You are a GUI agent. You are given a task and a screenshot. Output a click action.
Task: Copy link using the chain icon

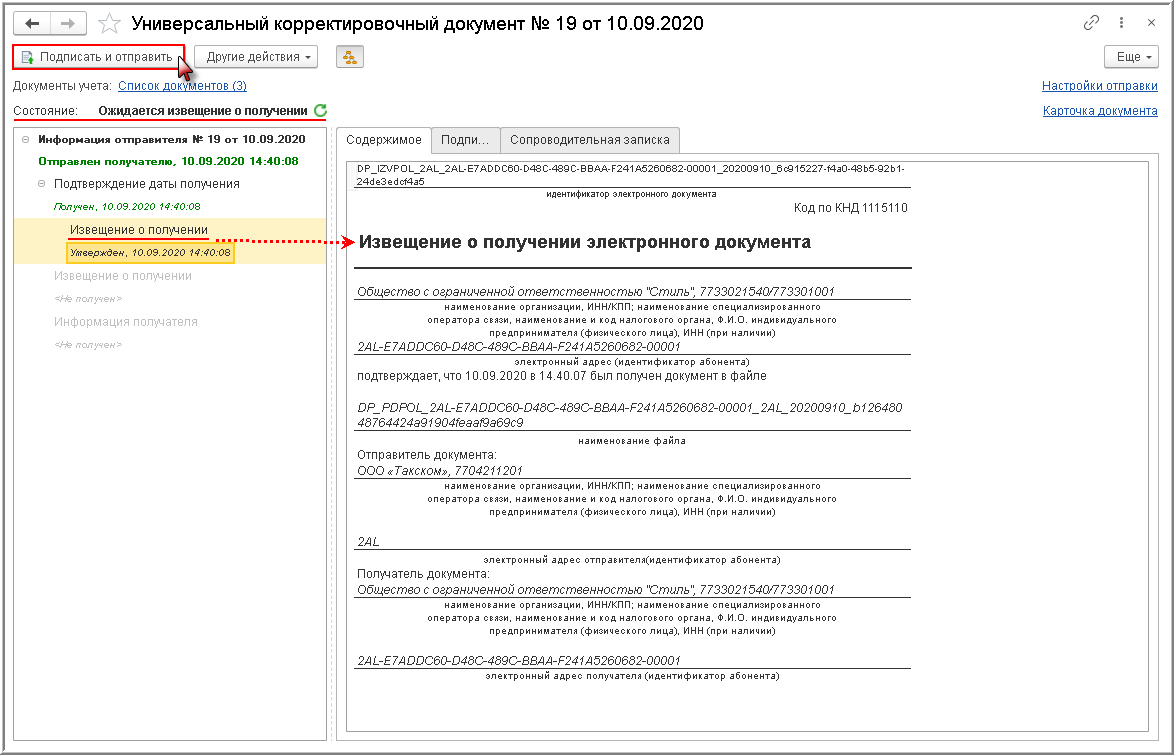click(1091, 23)
